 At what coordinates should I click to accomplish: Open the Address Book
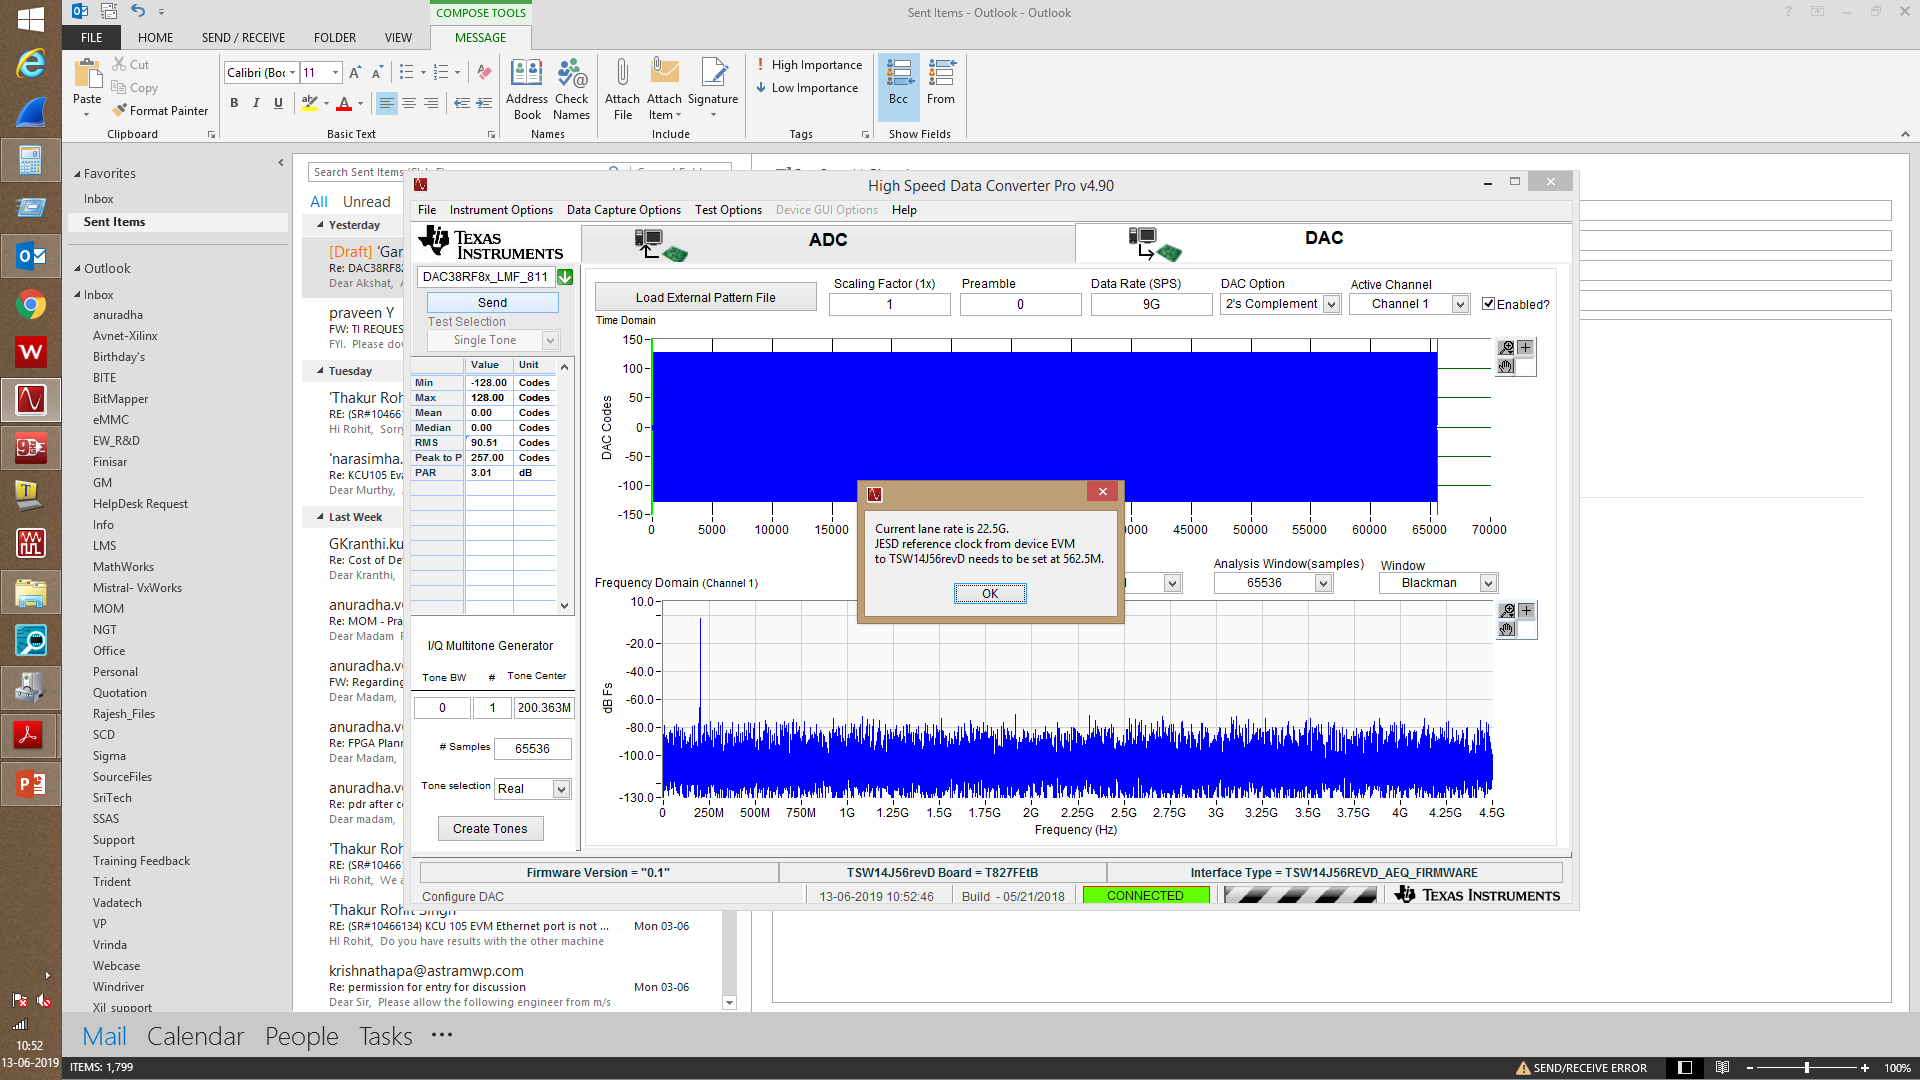526,75
